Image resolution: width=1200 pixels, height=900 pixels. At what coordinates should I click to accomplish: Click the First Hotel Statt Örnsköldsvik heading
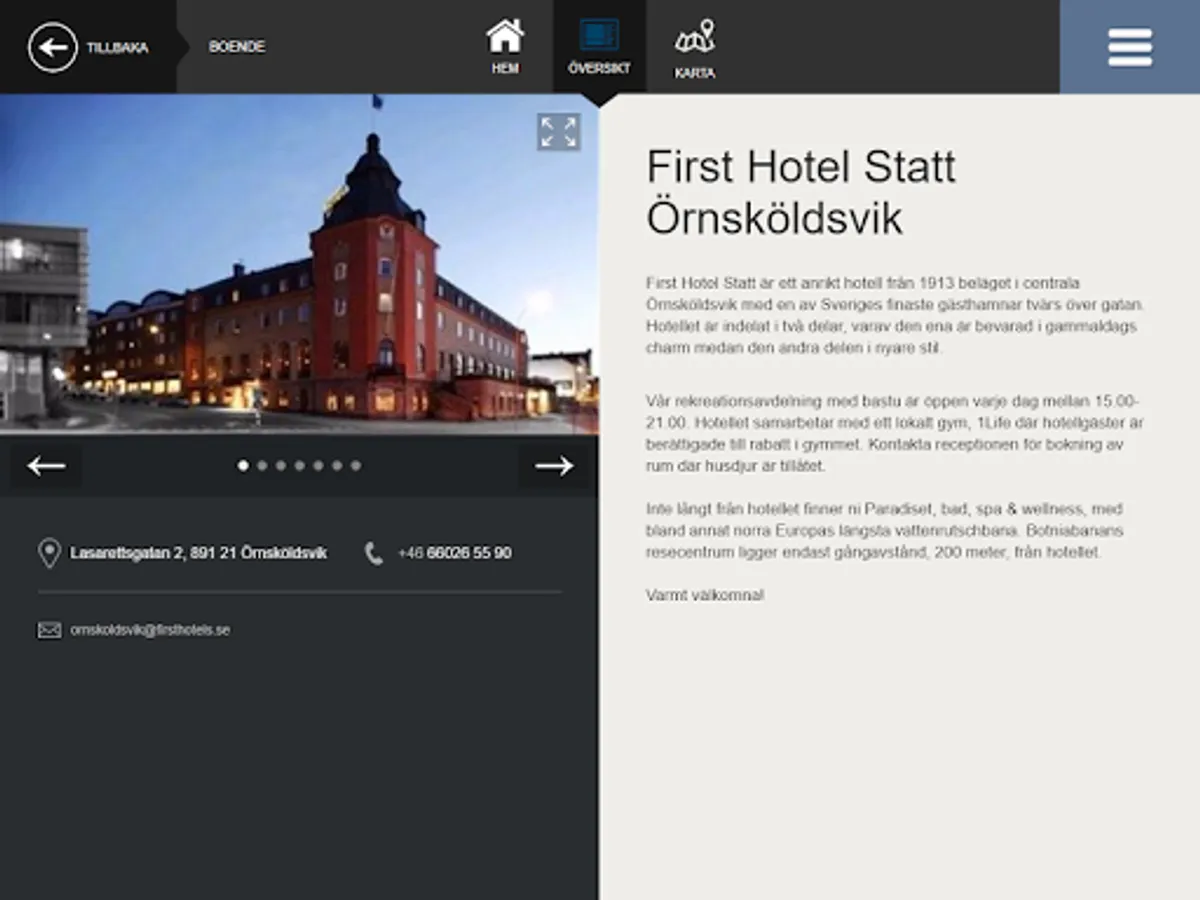(801, 192)
